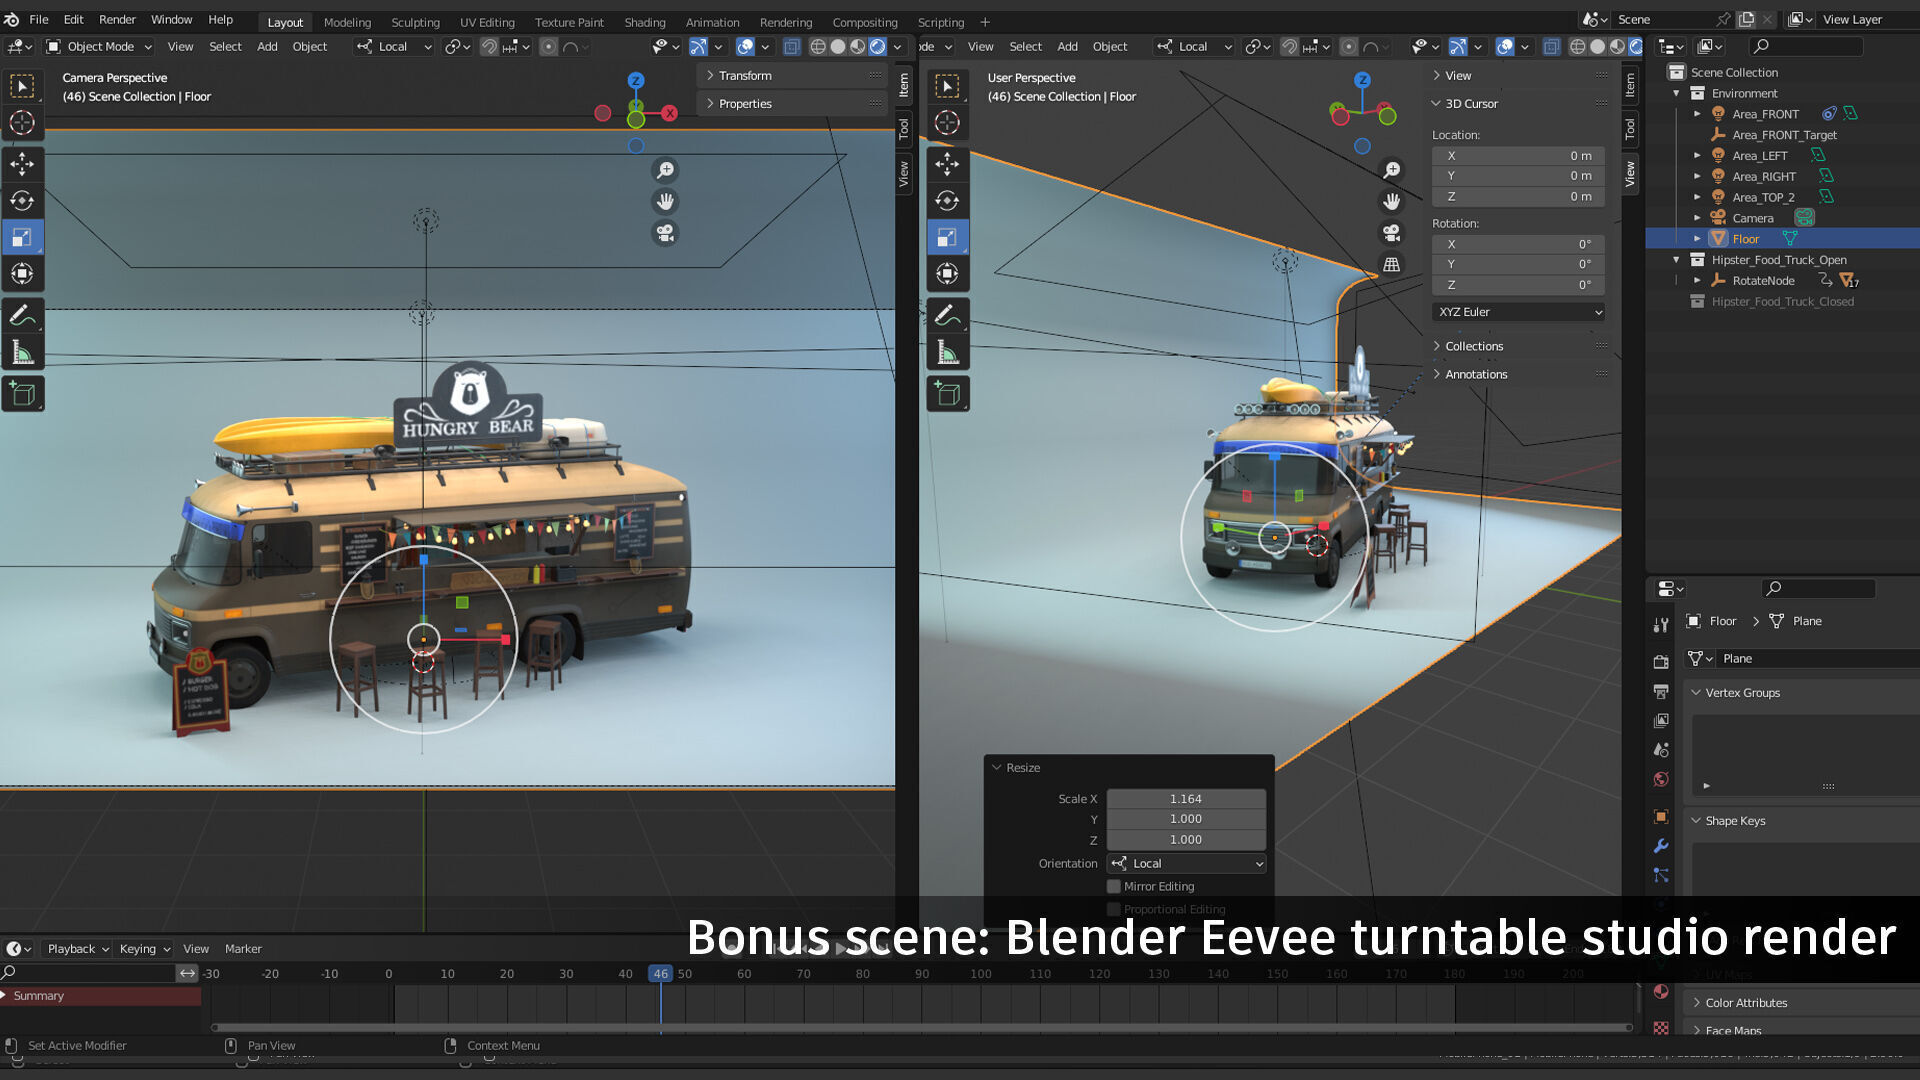Select the Camera object in outliner
The height and width of the screenshot is (1080, 1920).
point(1752,218)
